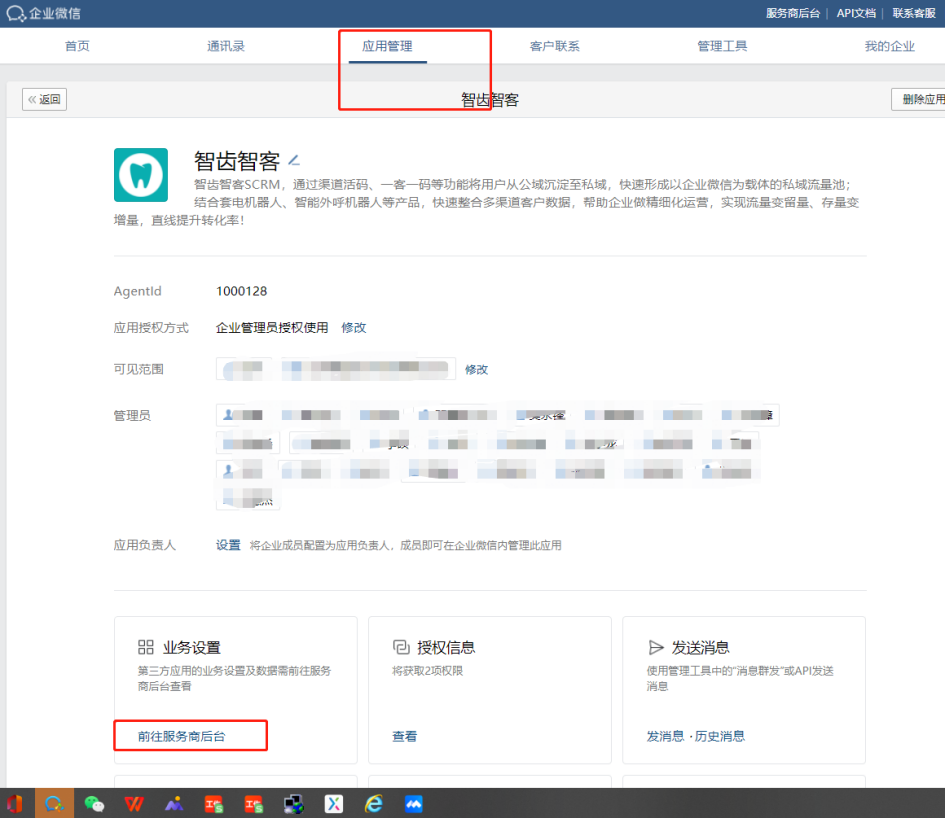Open the API文档 link
The image size is (945, 818).
(x=856, y=13)
